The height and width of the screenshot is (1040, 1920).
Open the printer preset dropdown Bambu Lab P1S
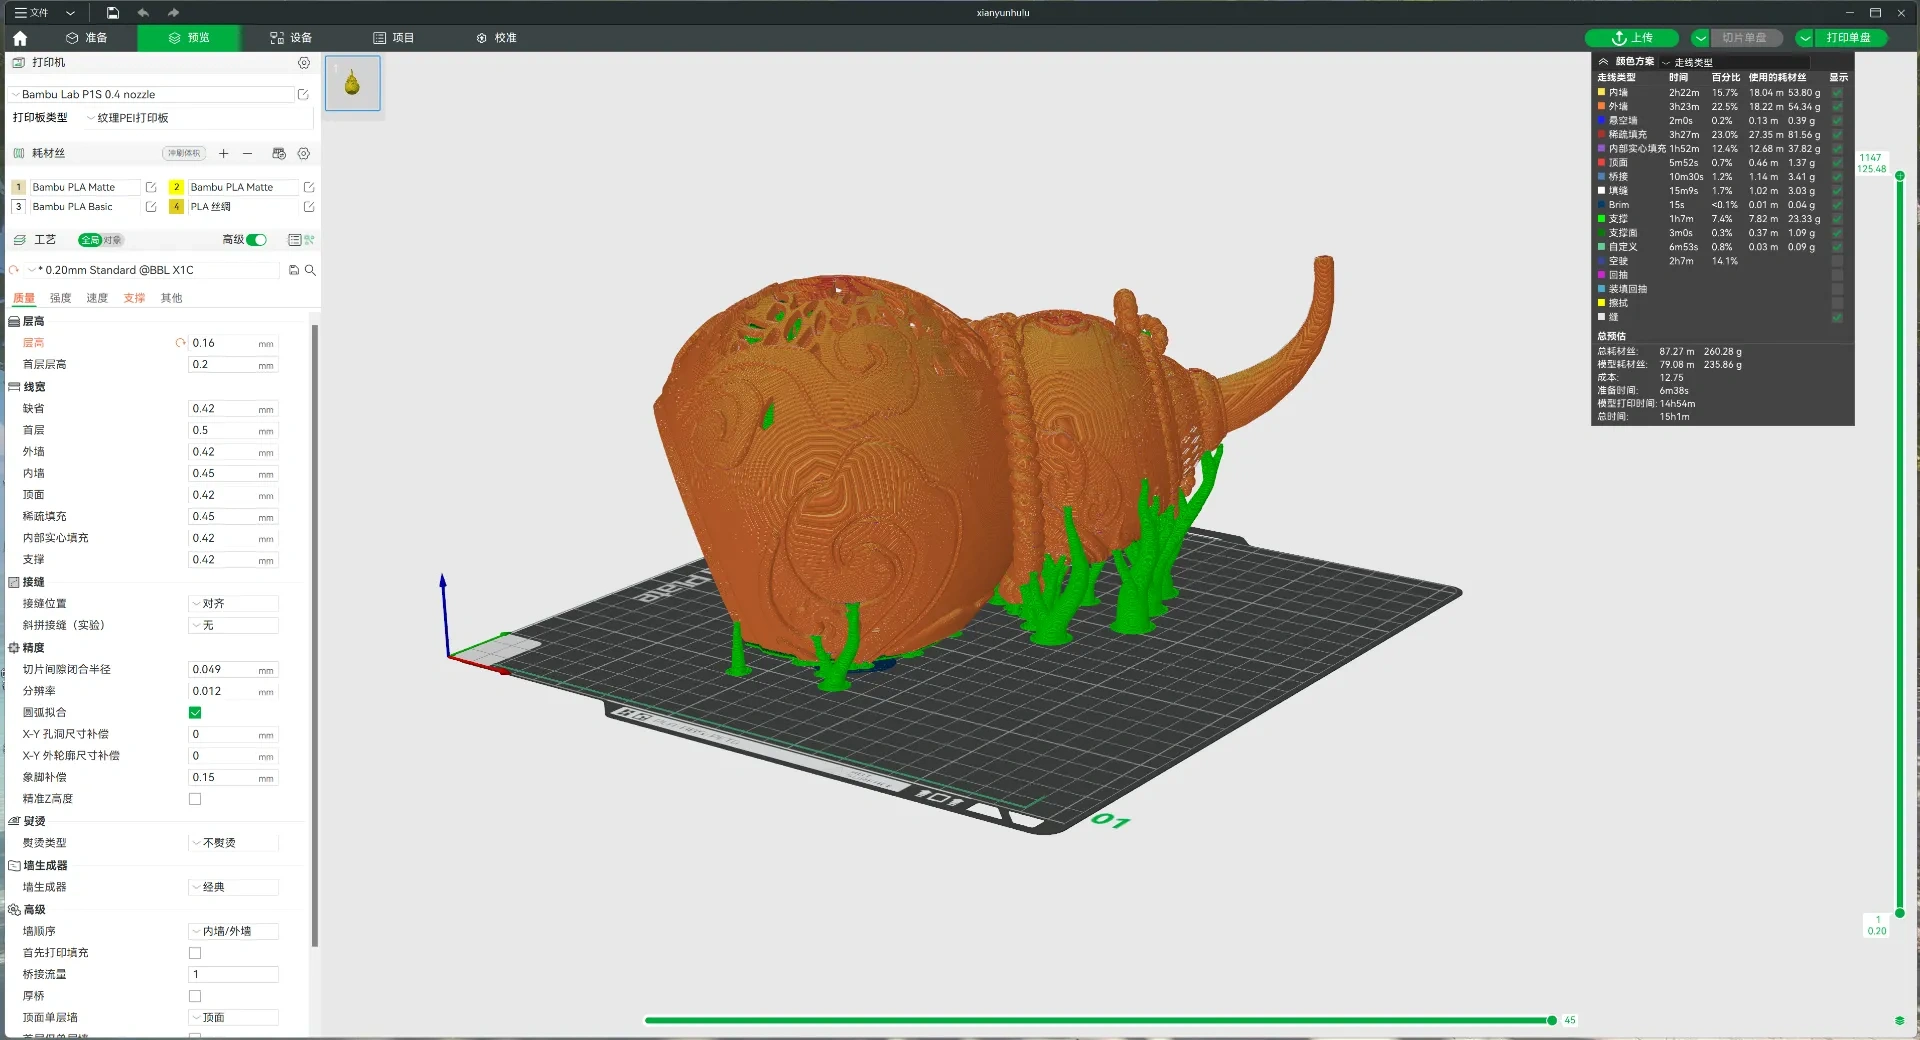tap(153, 94)
